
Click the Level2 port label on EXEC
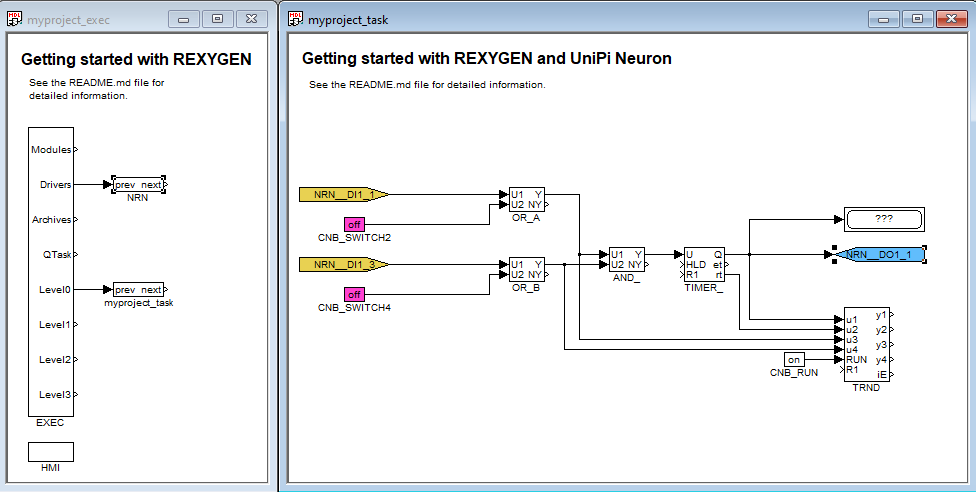(55, 359)
